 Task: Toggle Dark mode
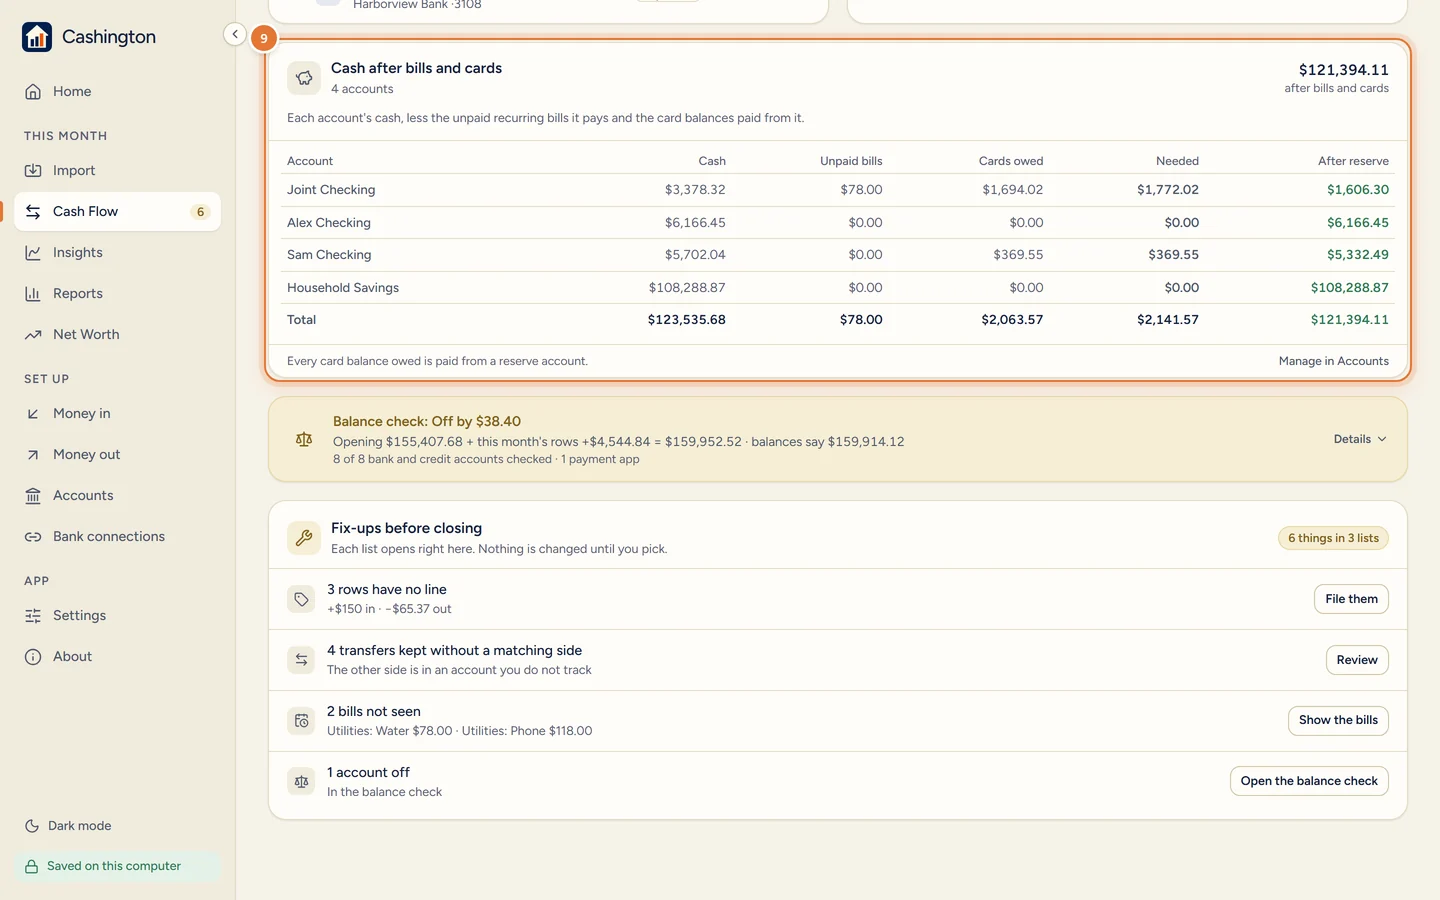pos(68,826)
